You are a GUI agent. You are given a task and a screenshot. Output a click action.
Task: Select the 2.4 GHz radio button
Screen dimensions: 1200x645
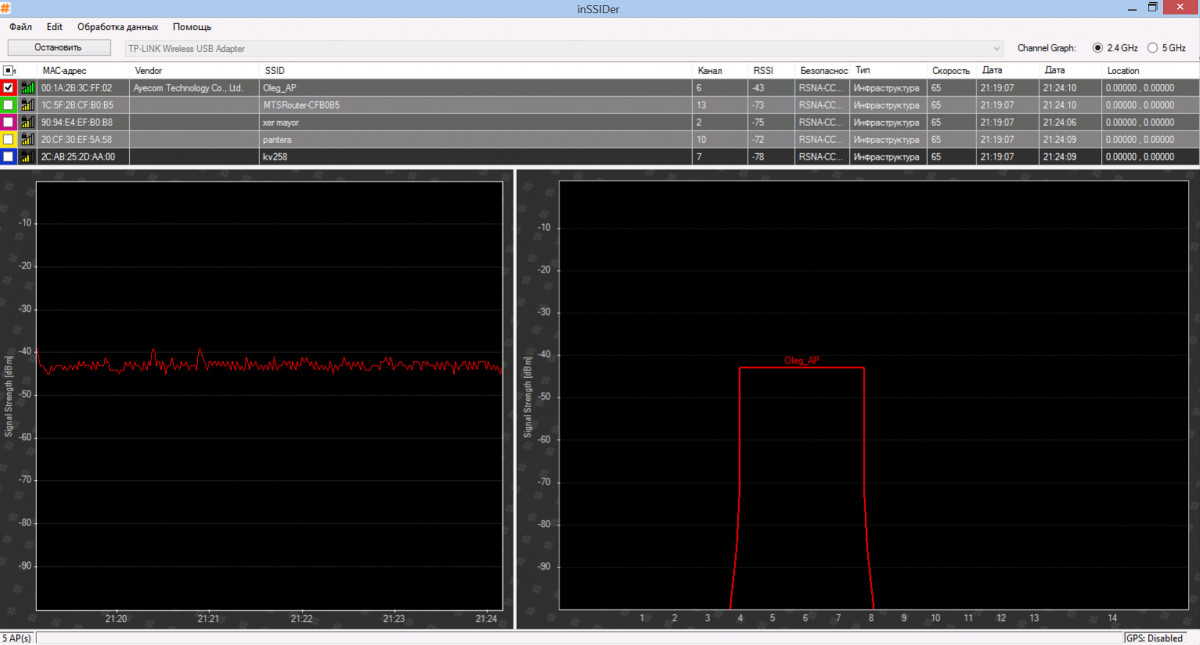pos(1098,47)
